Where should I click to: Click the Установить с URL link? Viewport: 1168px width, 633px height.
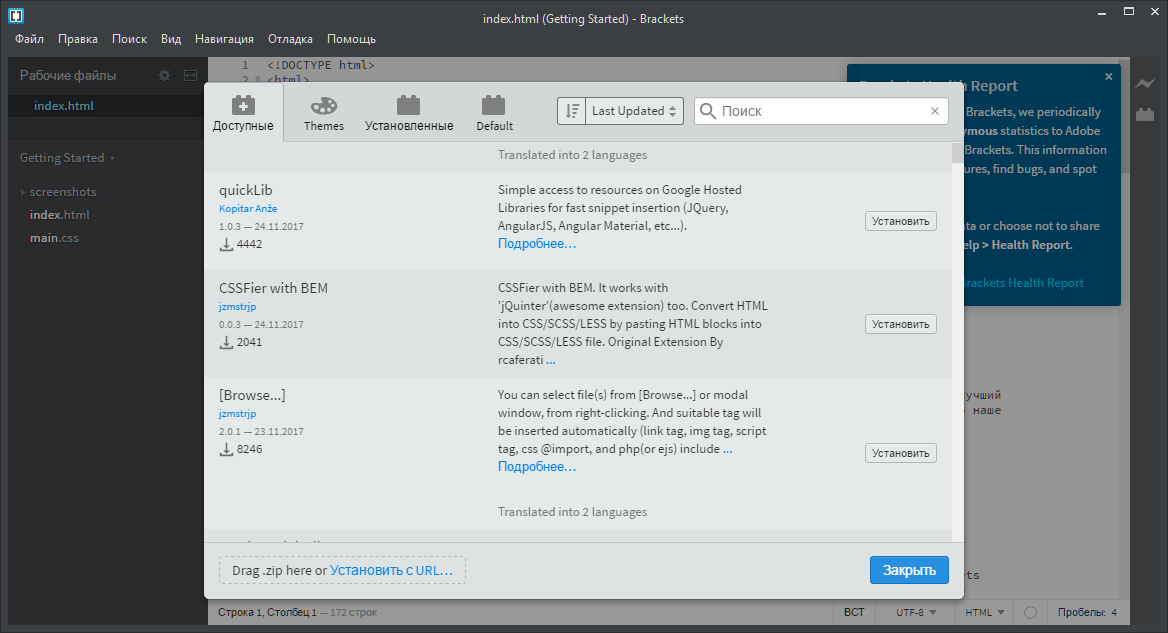[x=391, y=570]
